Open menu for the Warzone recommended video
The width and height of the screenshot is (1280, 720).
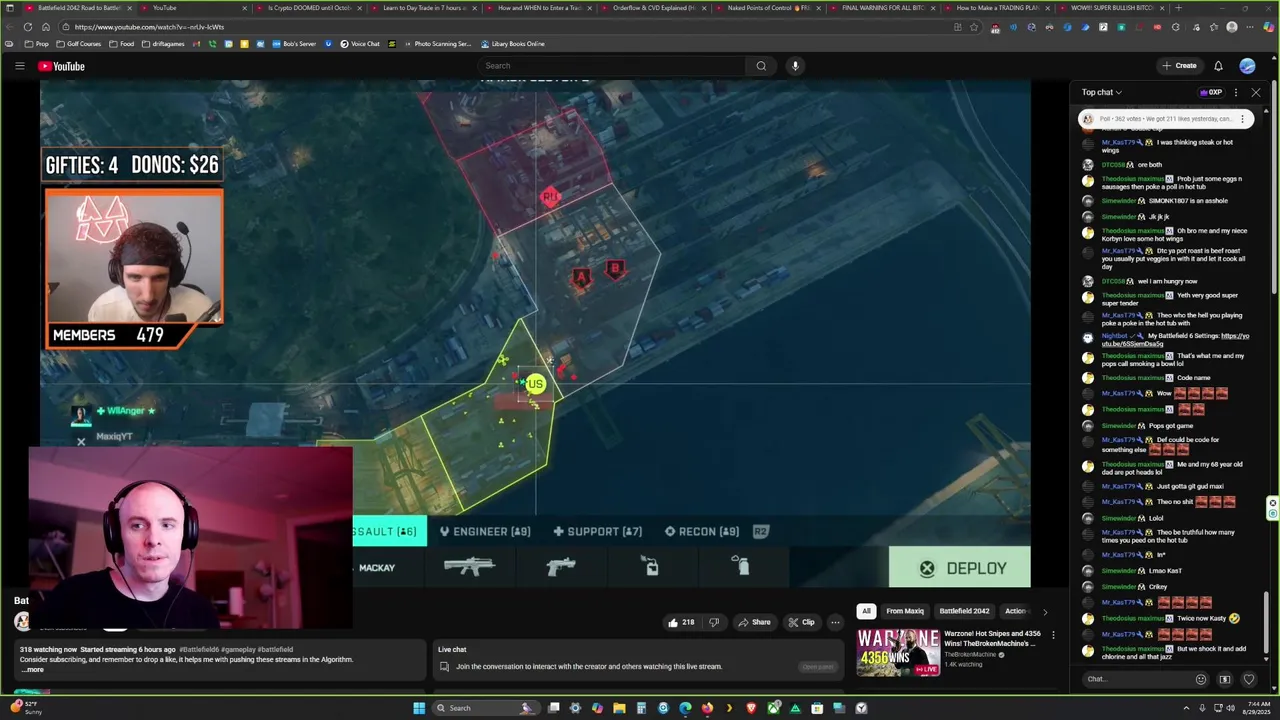coord(1053,634)
